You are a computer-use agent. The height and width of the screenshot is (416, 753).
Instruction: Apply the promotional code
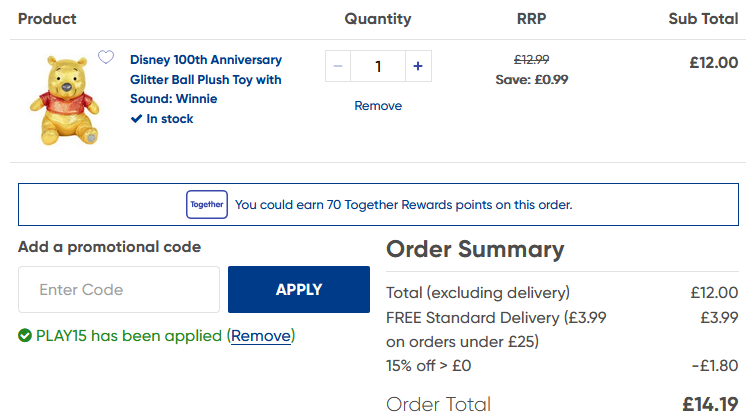coord(299,290)
